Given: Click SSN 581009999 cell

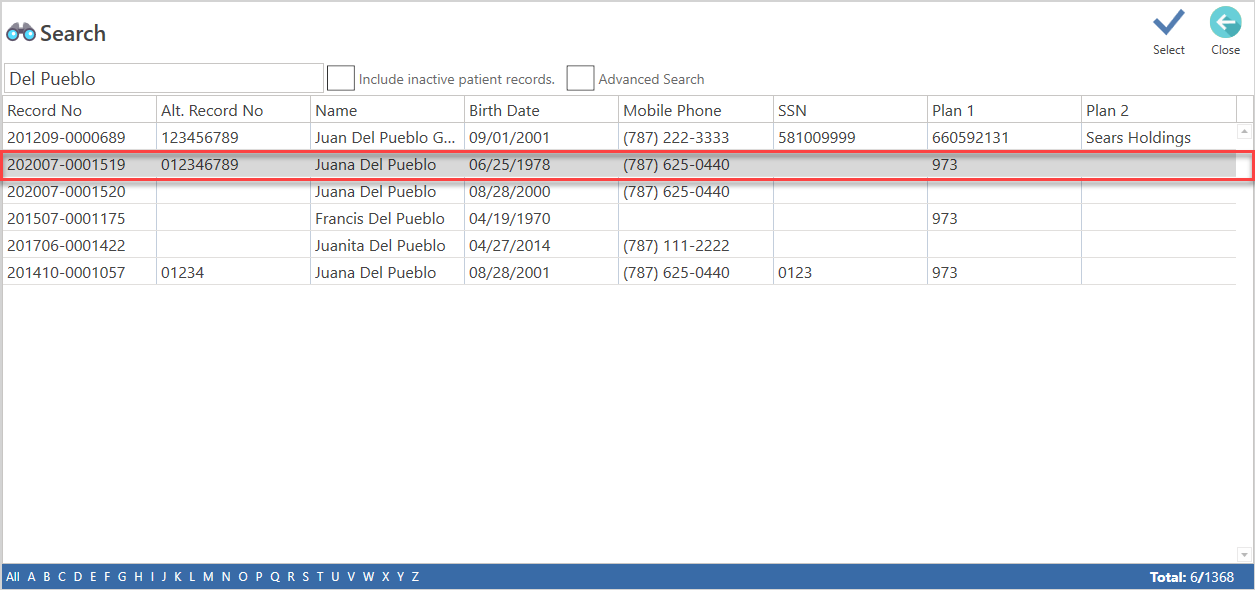Looking at the screenshot, I should coord(850,137).
